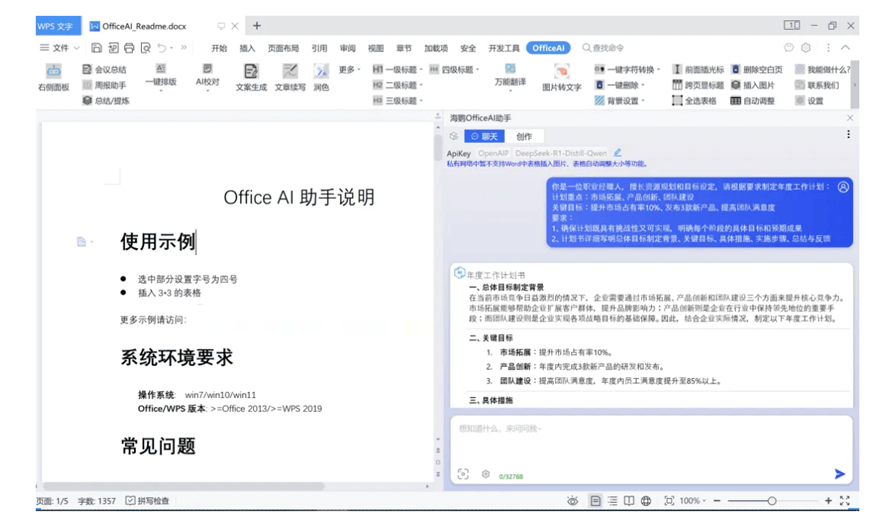Expand the 文件 menu arrow
This screenshot has height=530, width=869.
[x=76, y=48]
